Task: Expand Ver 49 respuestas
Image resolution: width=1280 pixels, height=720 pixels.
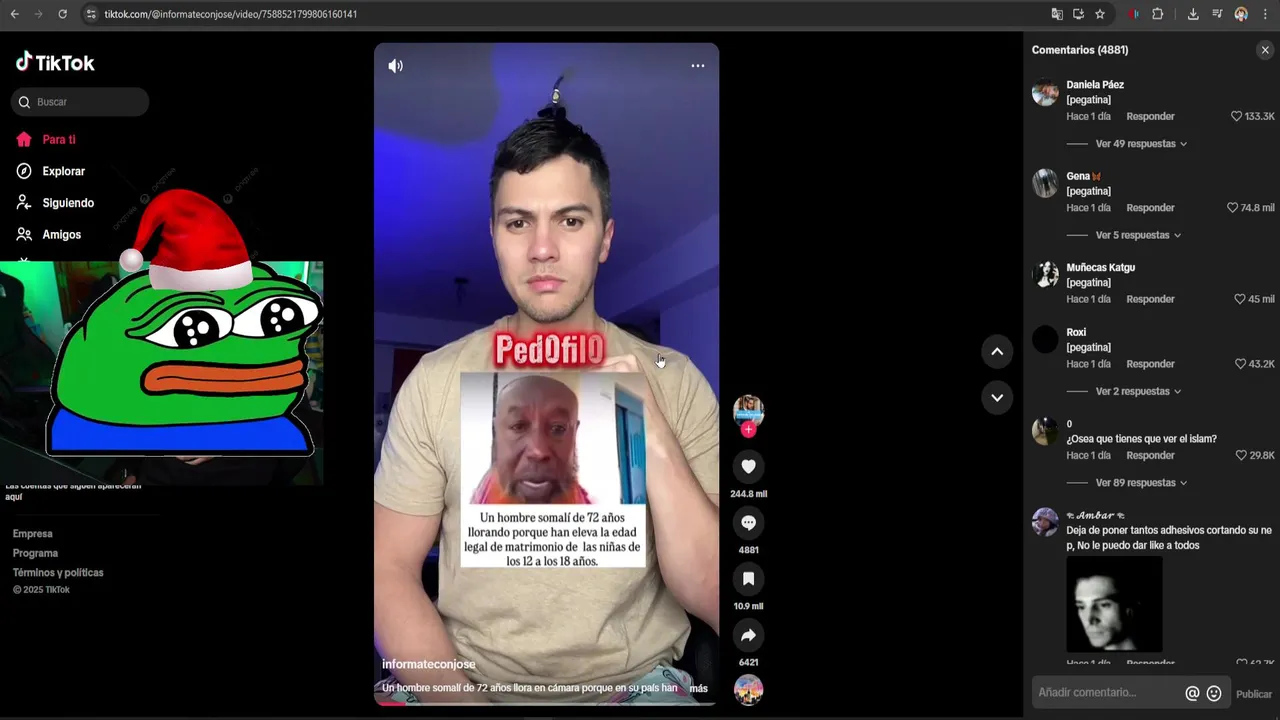Action: [x=1141, y=144]
